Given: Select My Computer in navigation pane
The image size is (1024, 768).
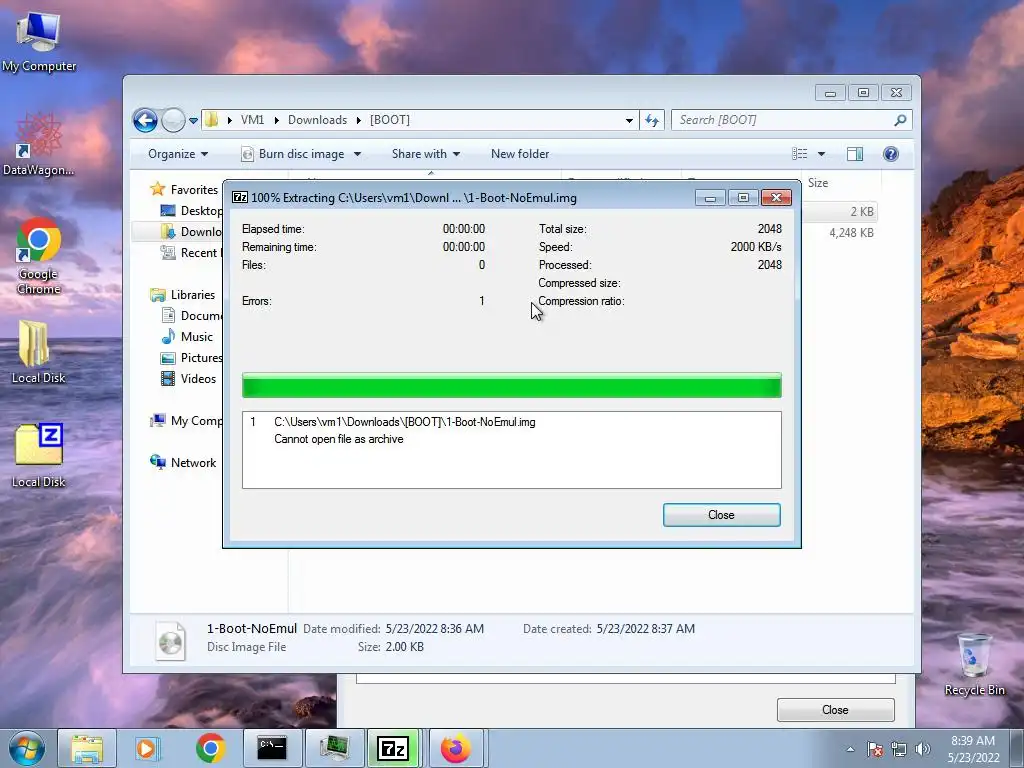Looking at the screenshot, I should tap(186, 421).
